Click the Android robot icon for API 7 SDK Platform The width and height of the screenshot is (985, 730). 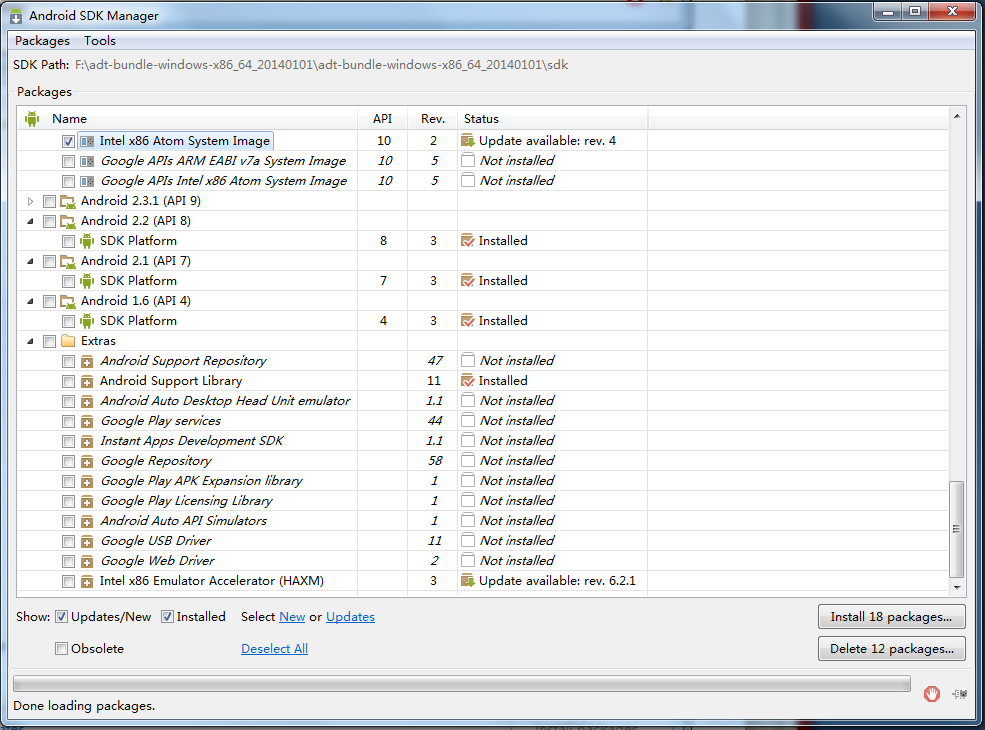[x=87, y=281]
